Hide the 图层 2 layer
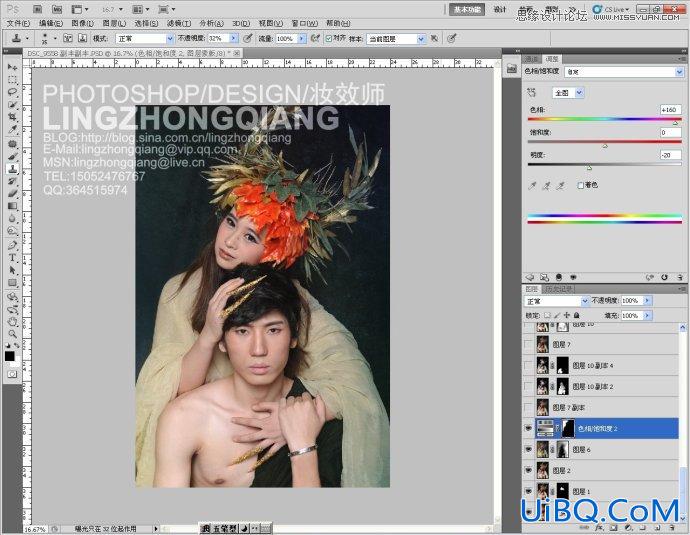690x535 pixels. coord(529,470)
